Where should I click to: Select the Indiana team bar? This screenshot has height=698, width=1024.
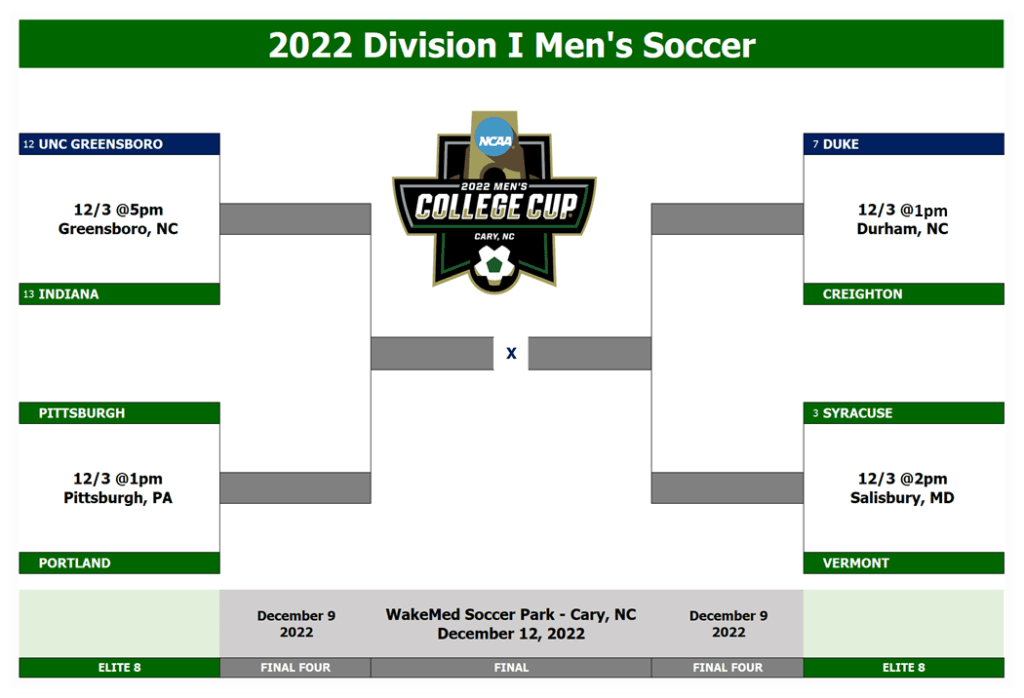pyautogui.click(x=120, y=294)
